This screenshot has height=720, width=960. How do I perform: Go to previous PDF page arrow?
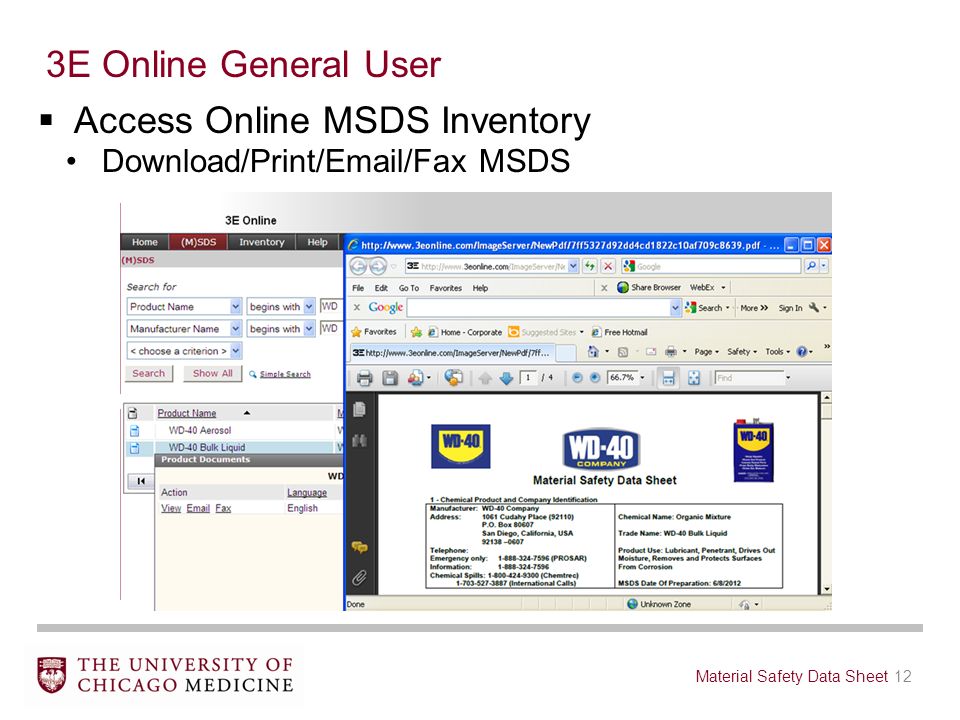(x=485, y=378)
